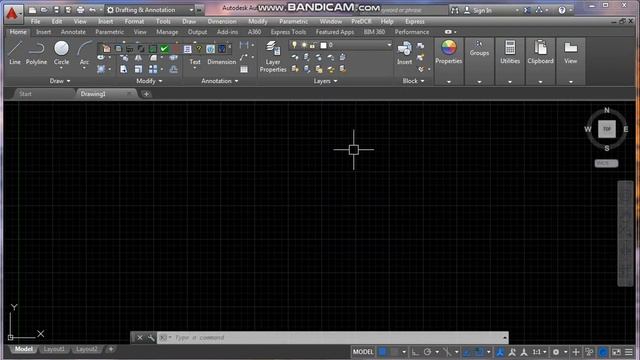
Task: Open the File menu
Action: point(36,21)
